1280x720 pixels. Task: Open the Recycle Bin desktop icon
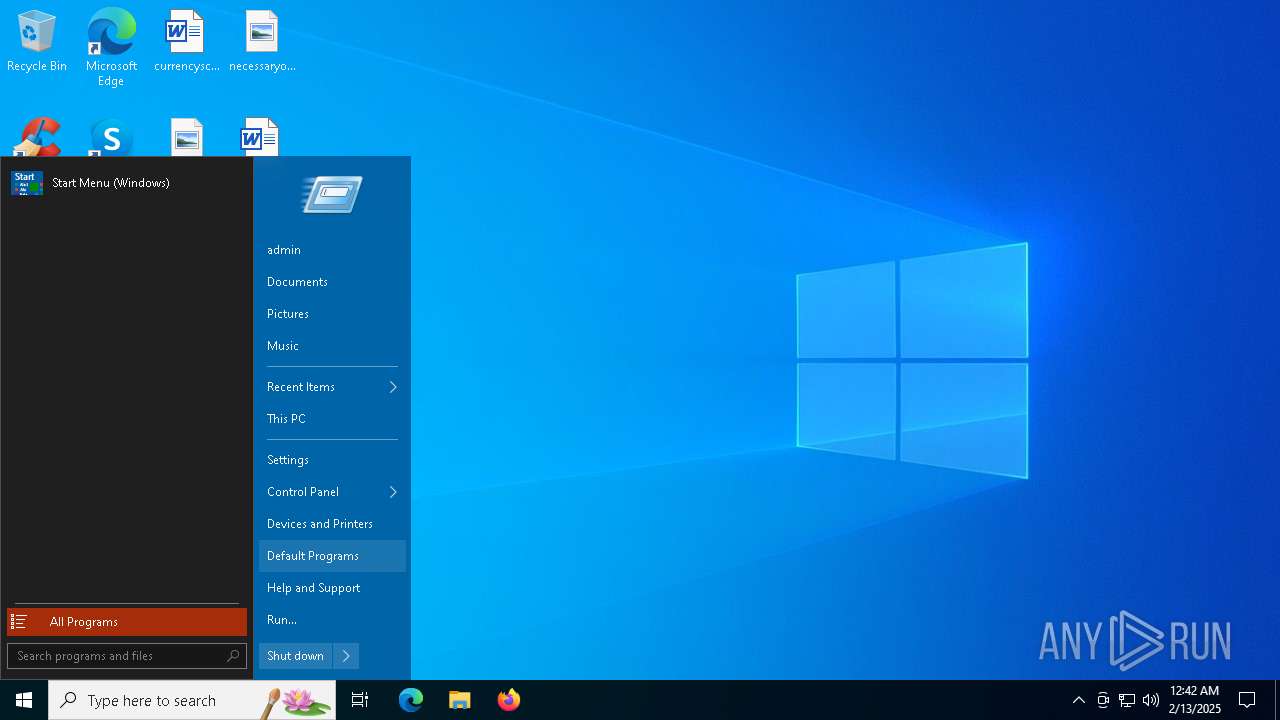click(37, 42)
